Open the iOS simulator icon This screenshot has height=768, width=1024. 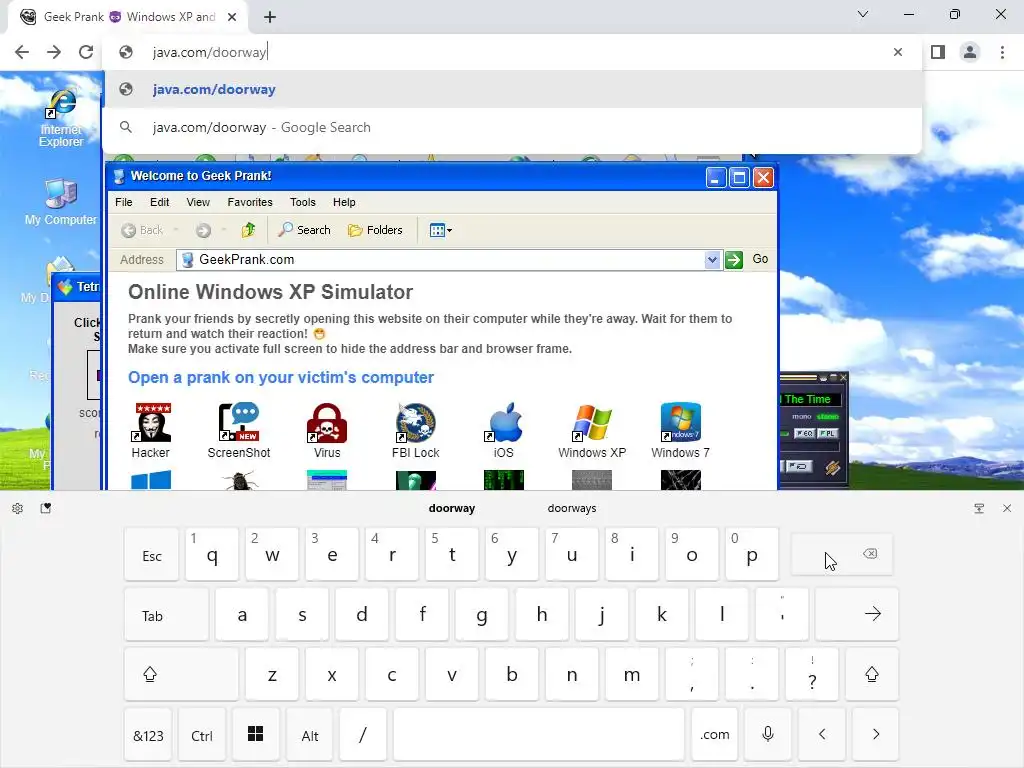(504, 430)
